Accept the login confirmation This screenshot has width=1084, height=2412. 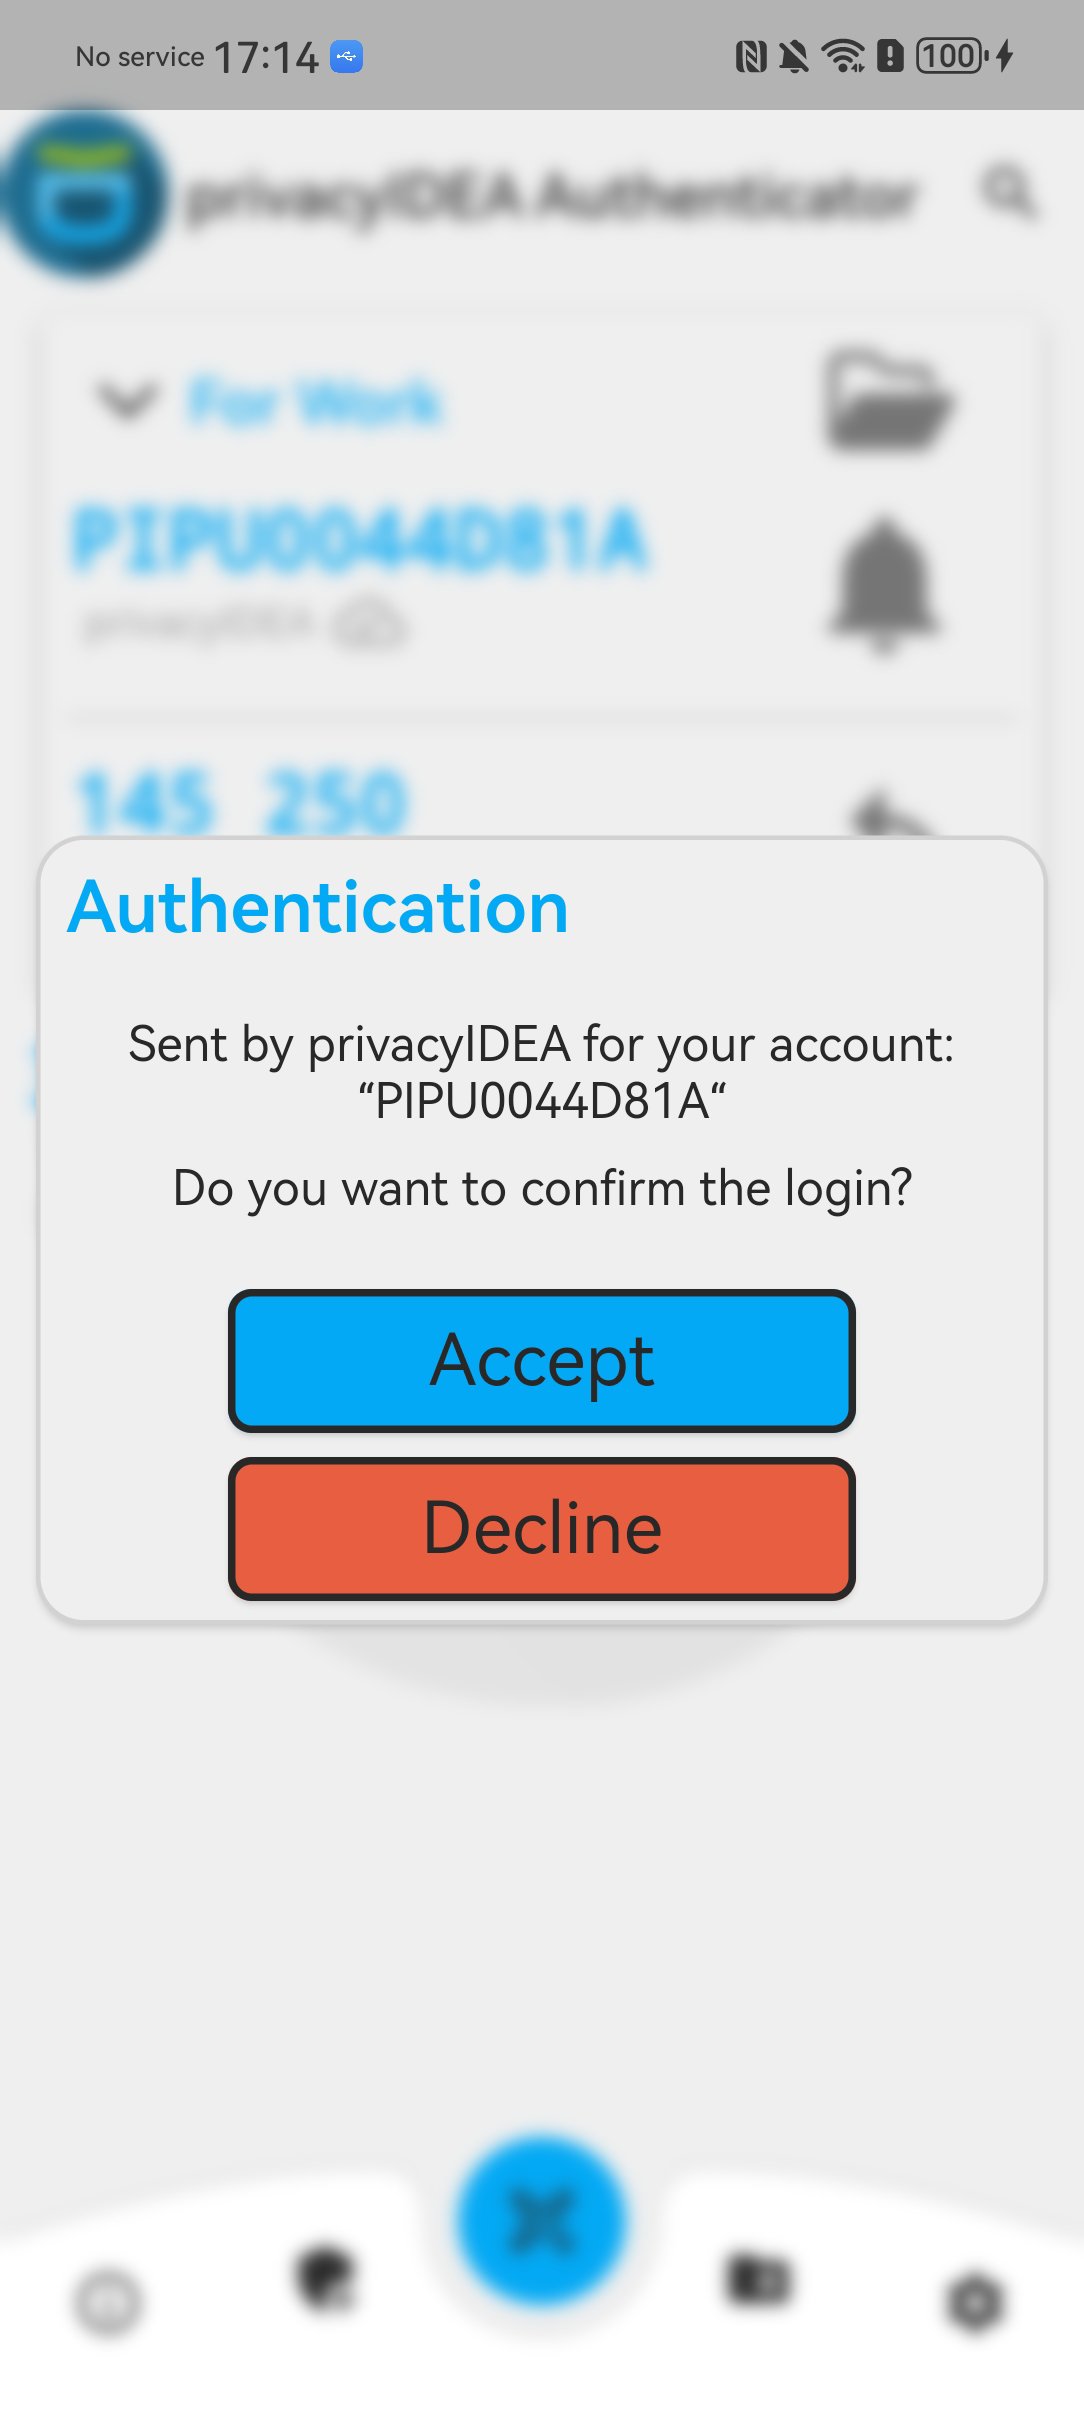tap(541, 1360)
